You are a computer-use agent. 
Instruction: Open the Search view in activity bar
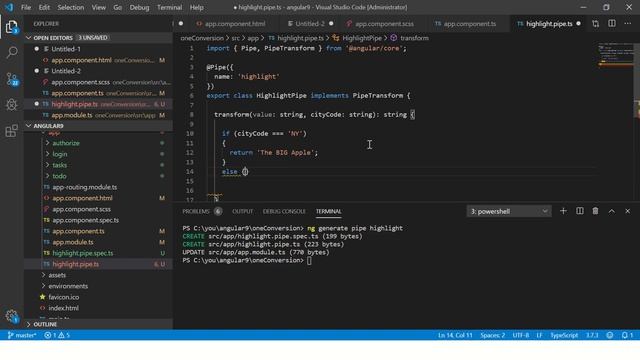point(11,52)
